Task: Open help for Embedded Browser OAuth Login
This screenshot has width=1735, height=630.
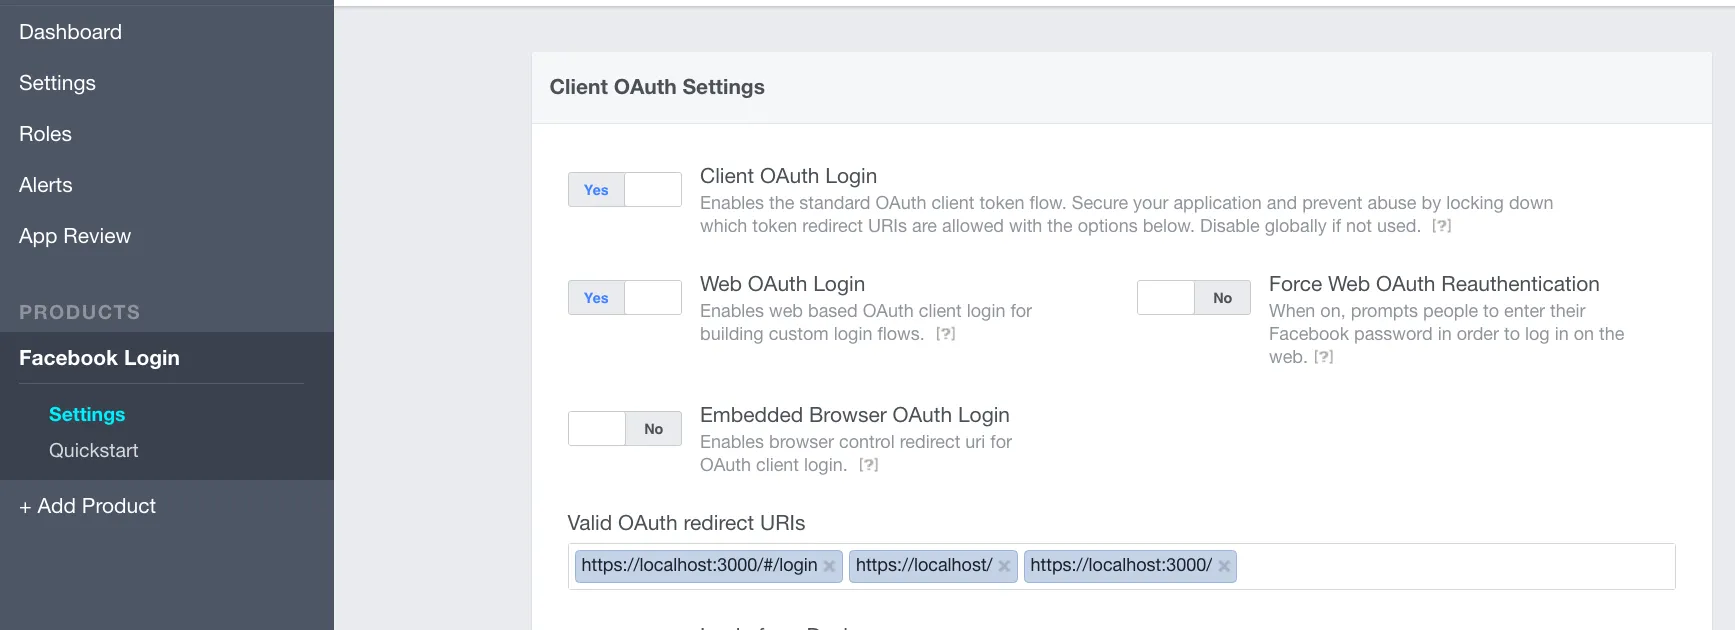Action: tap(868, 465)
